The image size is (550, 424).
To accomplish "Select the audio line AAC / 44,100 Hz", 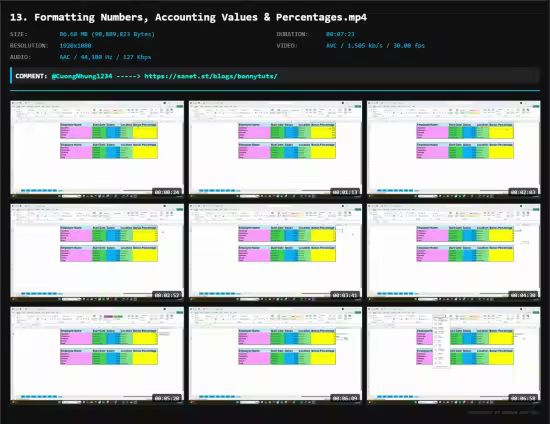I will click(x=105, y=57).
